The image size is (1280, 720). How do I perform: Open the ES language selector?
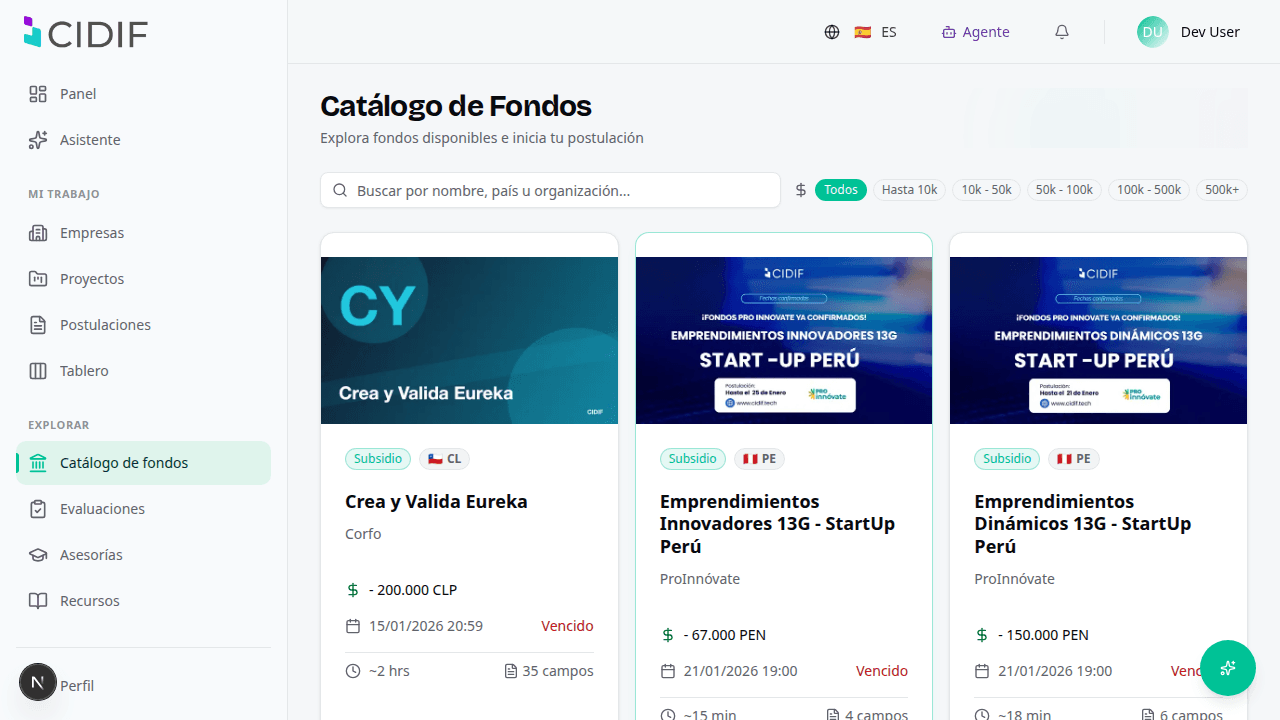pos(876,32)
